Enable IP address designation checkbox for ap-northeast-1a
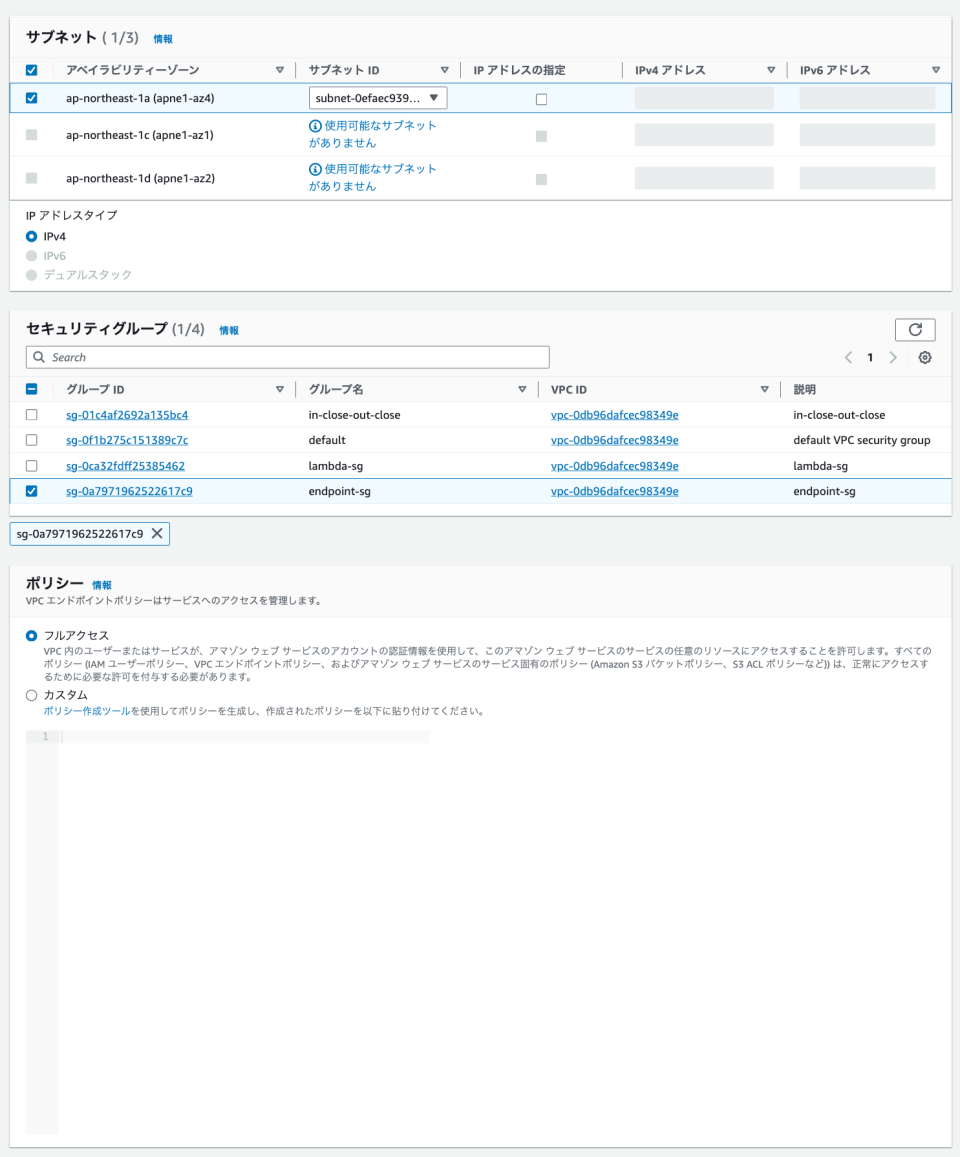The height and width of the screenshot is (1157, 960). click(541, 99)
